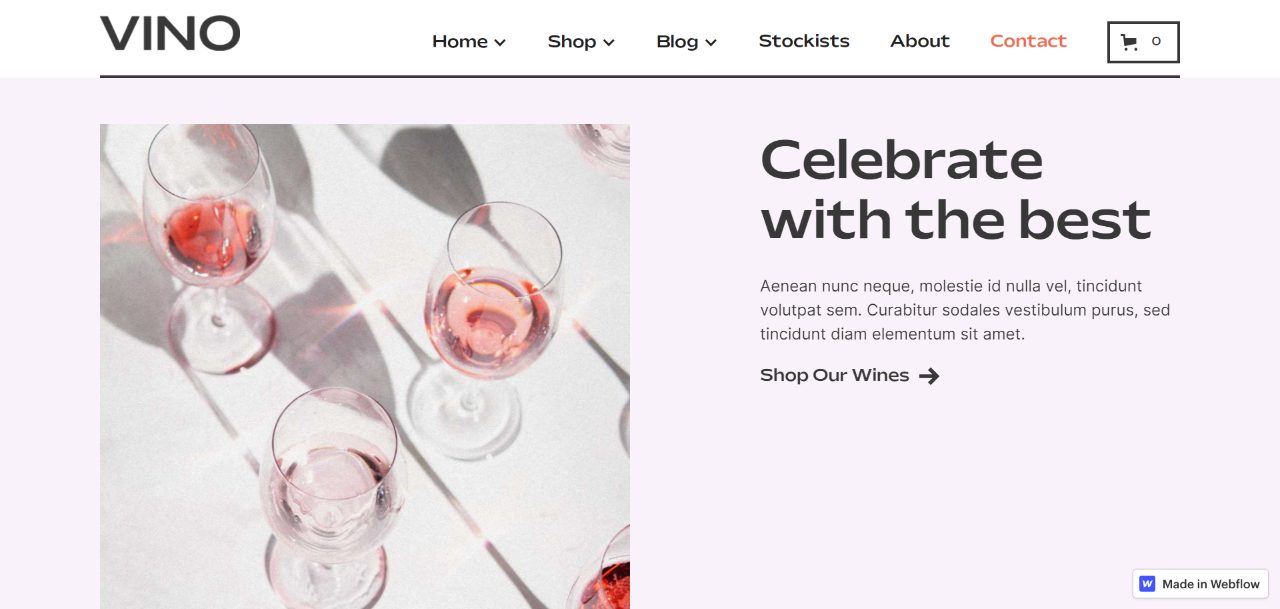
Task: Open the Home menu from the navbar
Action: click(460, 41)
